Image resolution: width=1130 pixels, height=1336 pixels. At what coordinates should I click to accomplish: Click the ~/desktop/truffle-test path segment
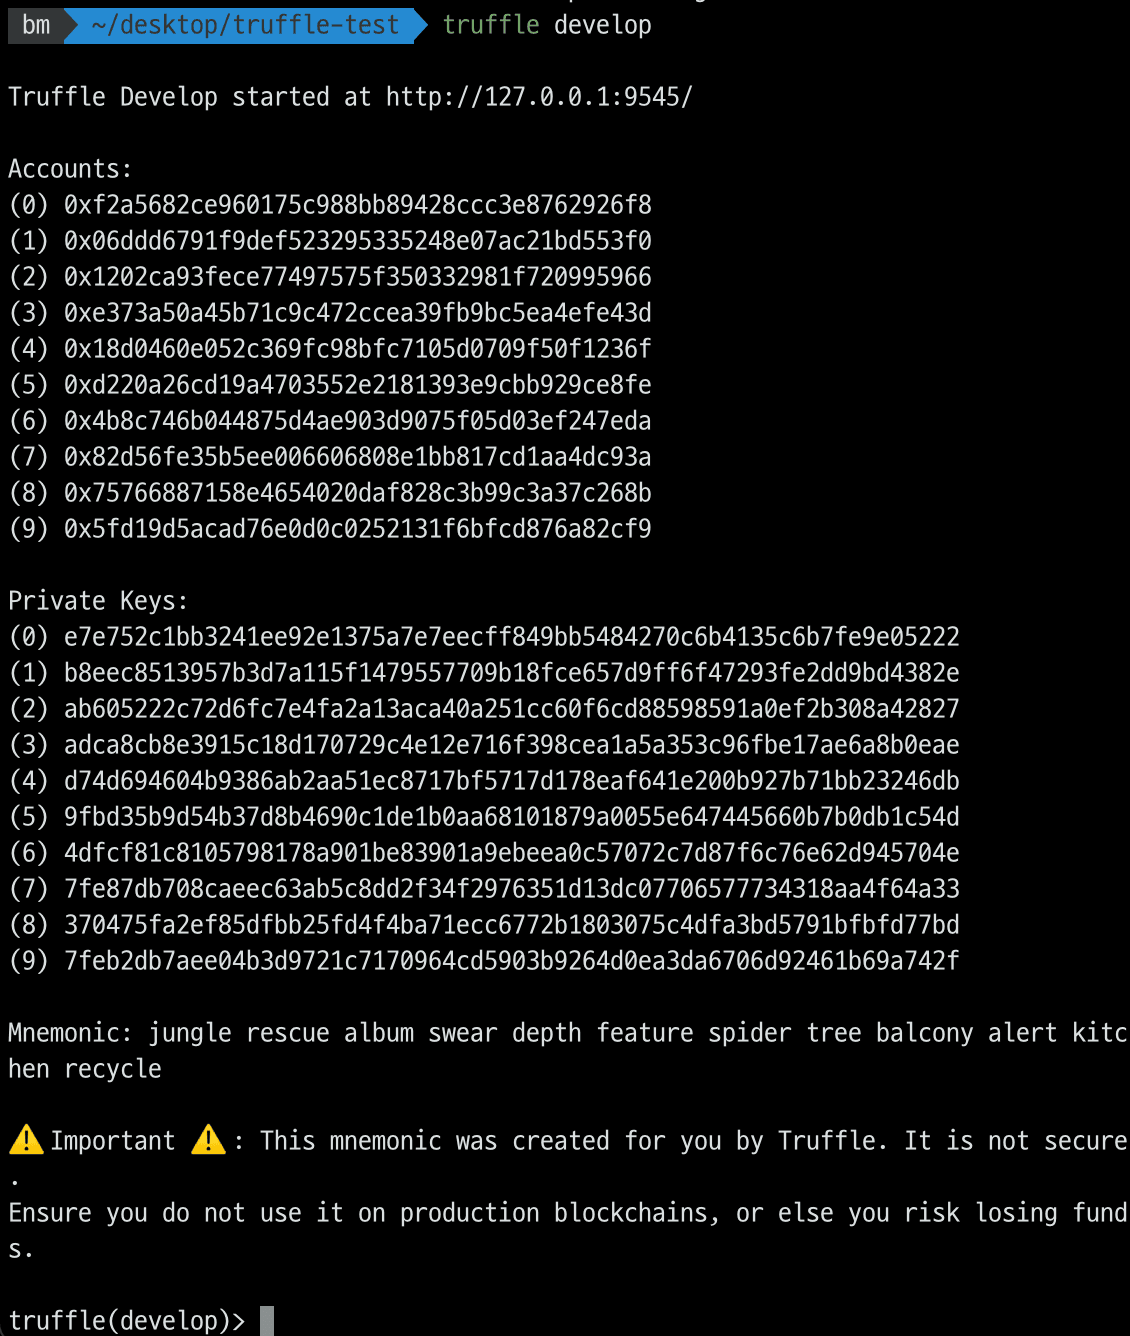pyautogui.click(x=245, y=25)
